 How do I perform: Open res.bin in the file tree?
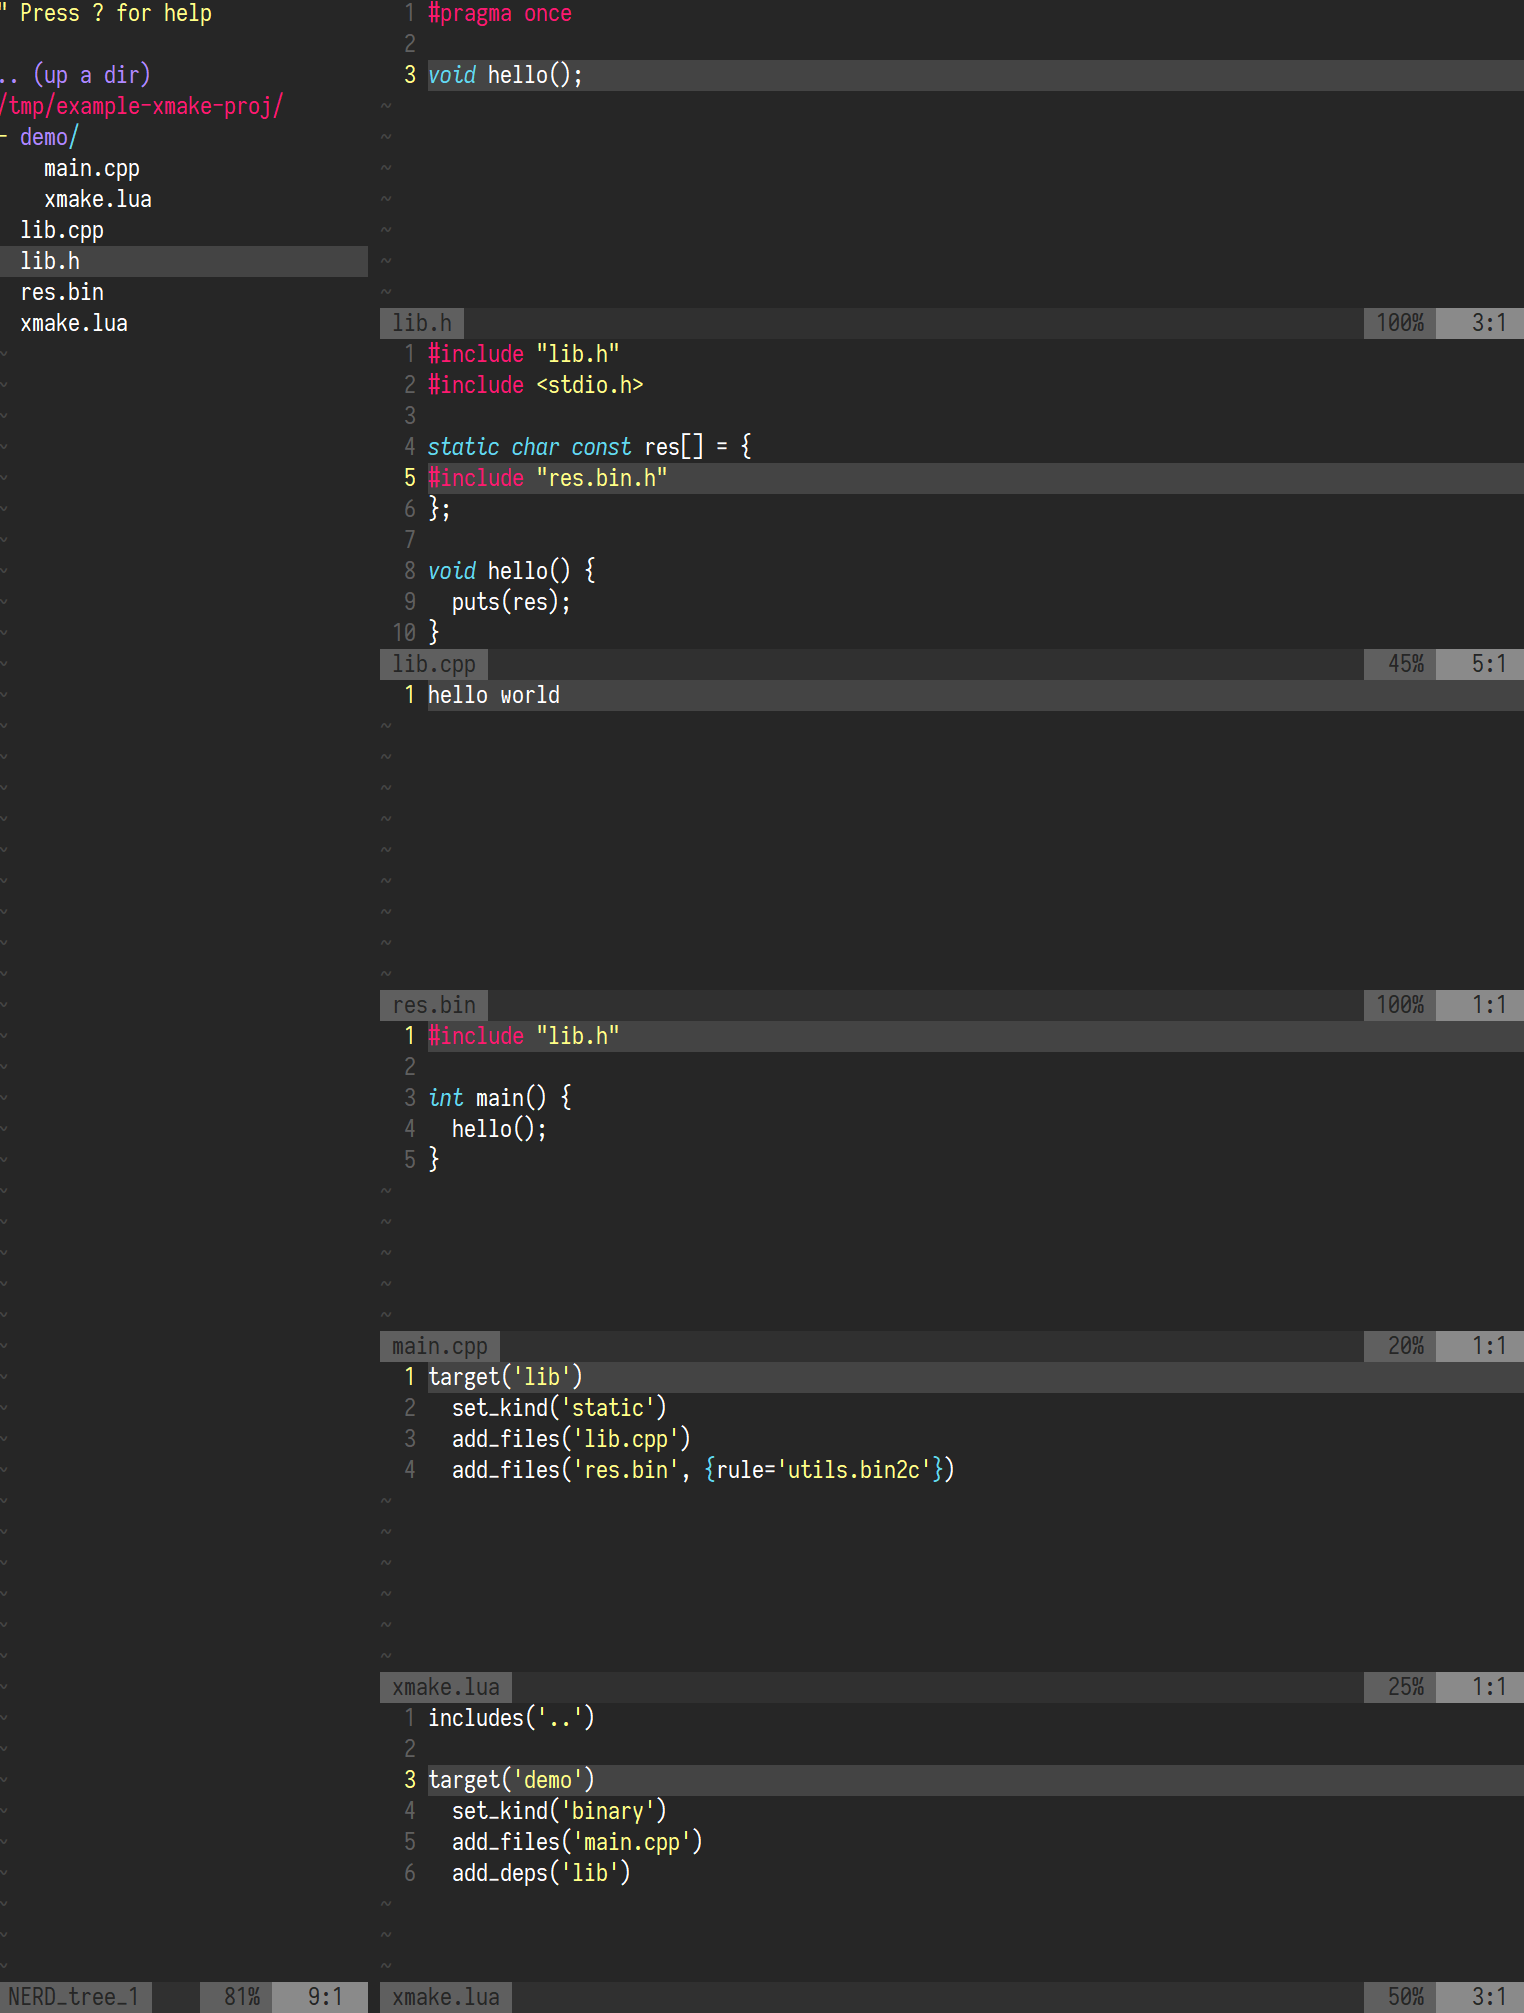tap(62, 292)
